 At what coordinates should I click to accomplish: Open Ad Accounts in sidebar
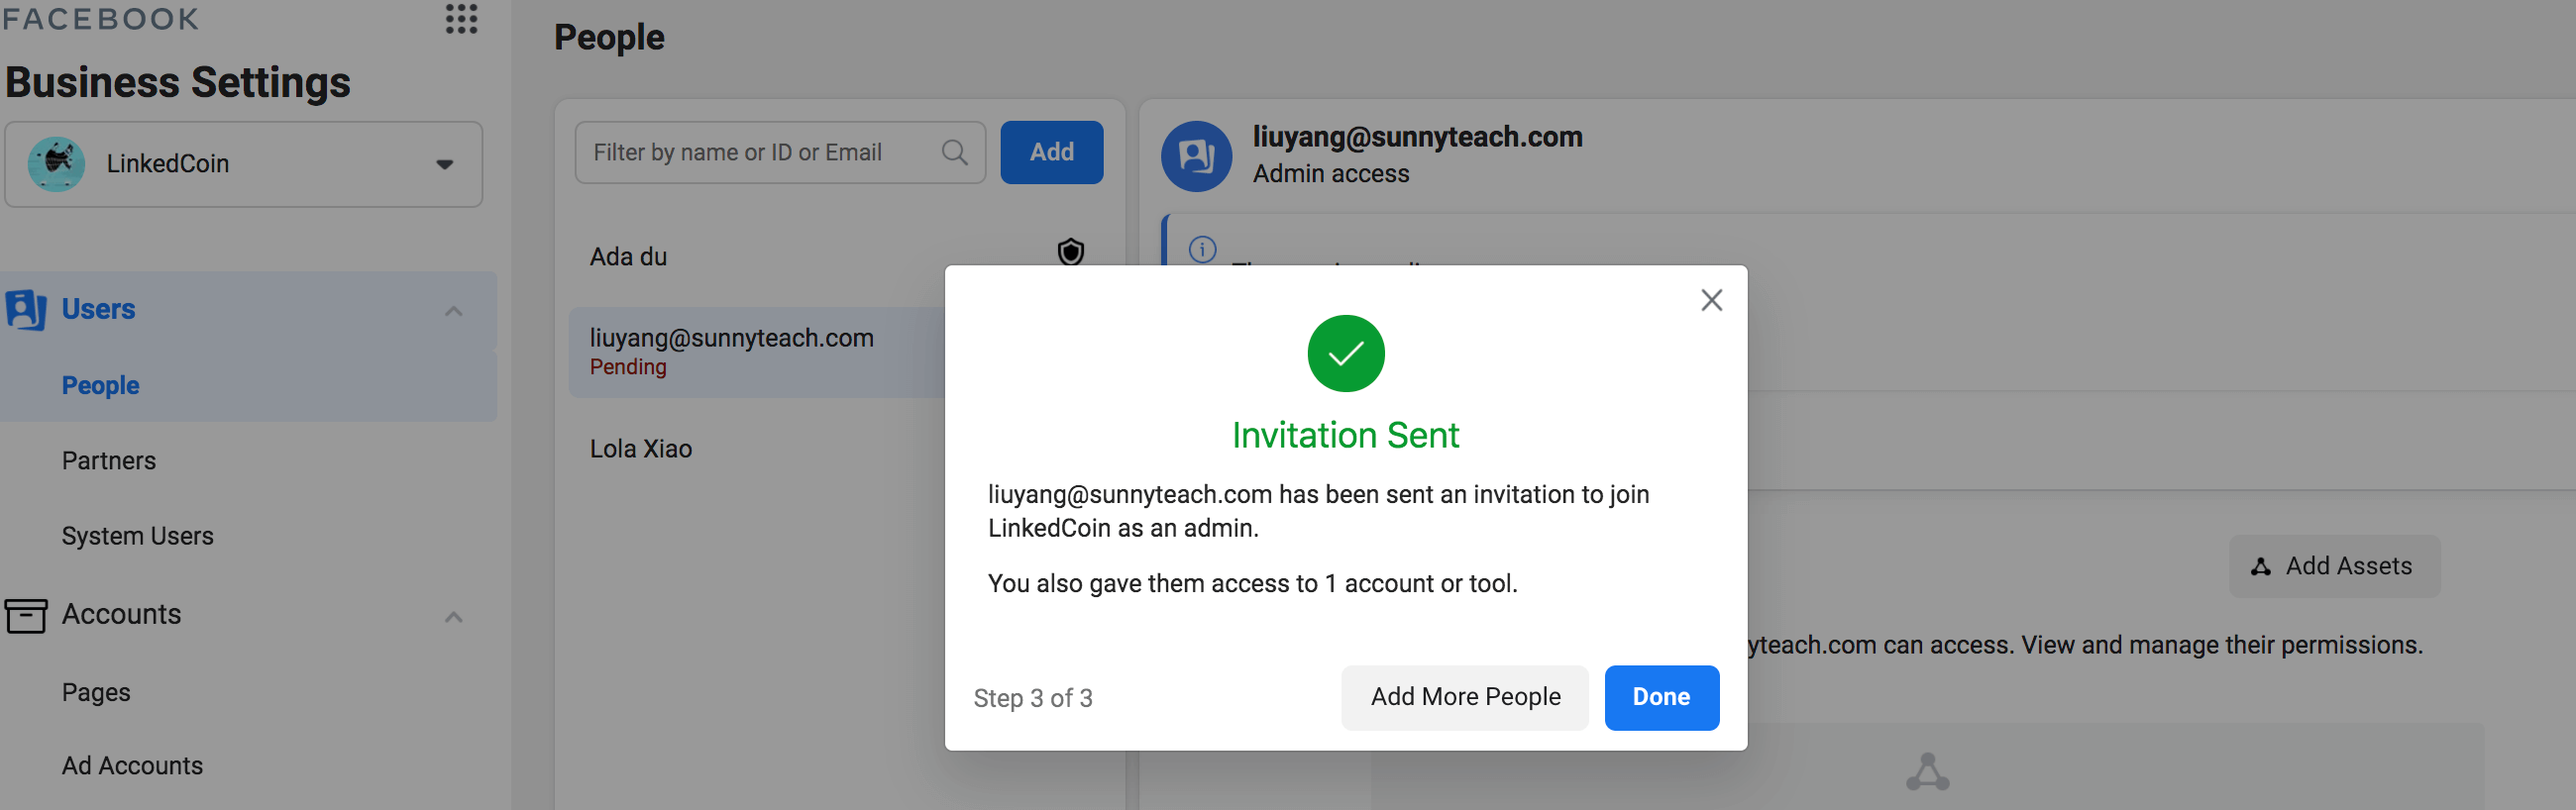(132, 766)
